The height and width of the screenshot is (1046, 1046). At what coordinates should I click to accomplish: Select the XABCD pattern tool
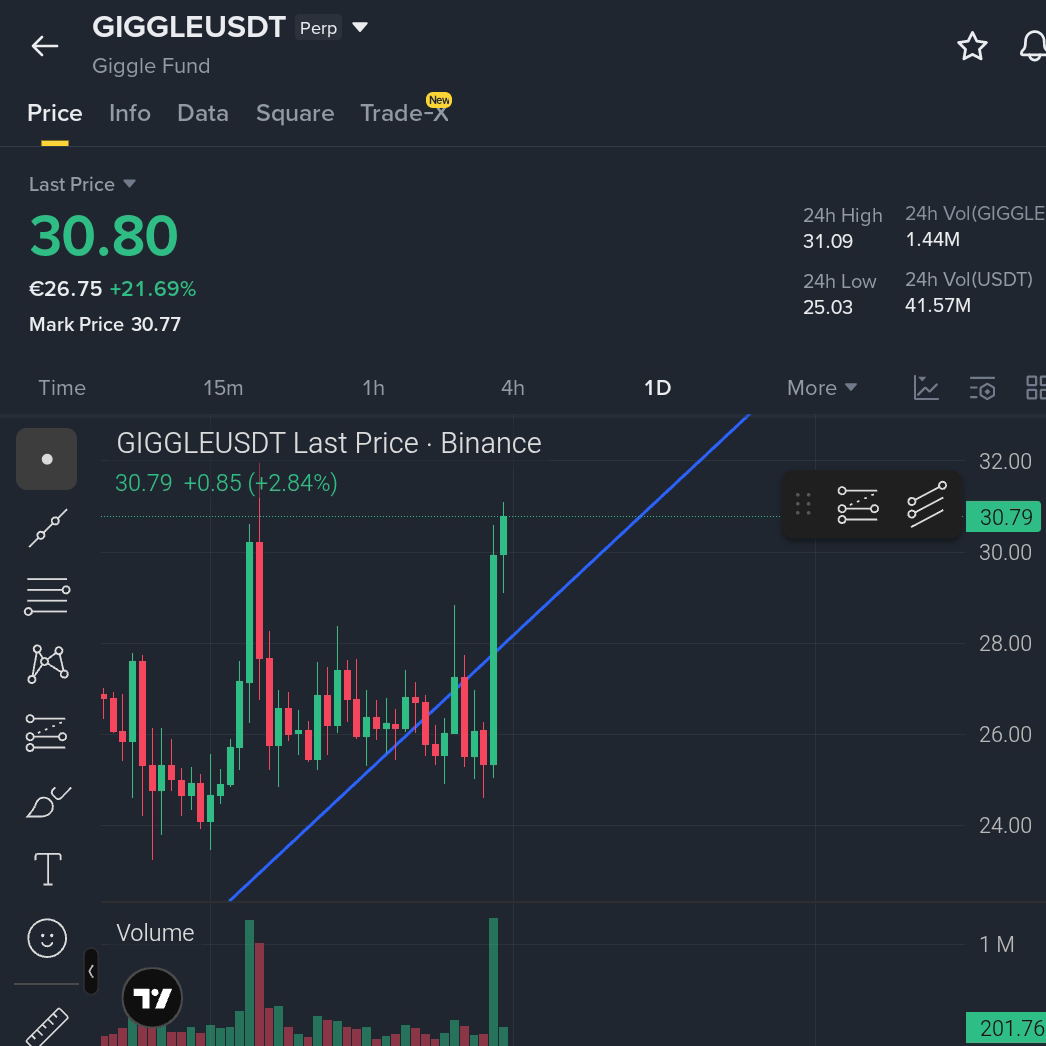[x=47, y=664]
